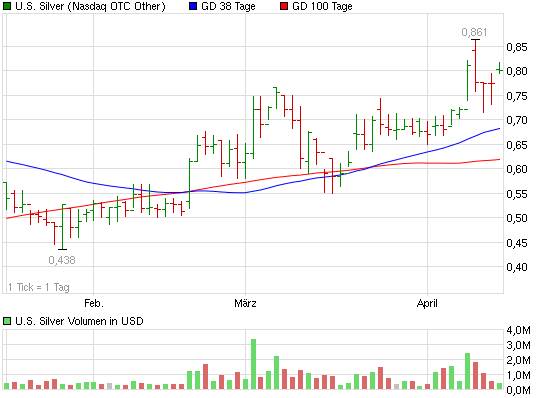
Task: Click the 0,65 price axis label
Action: pyautogui.click(x=517, y=145)
